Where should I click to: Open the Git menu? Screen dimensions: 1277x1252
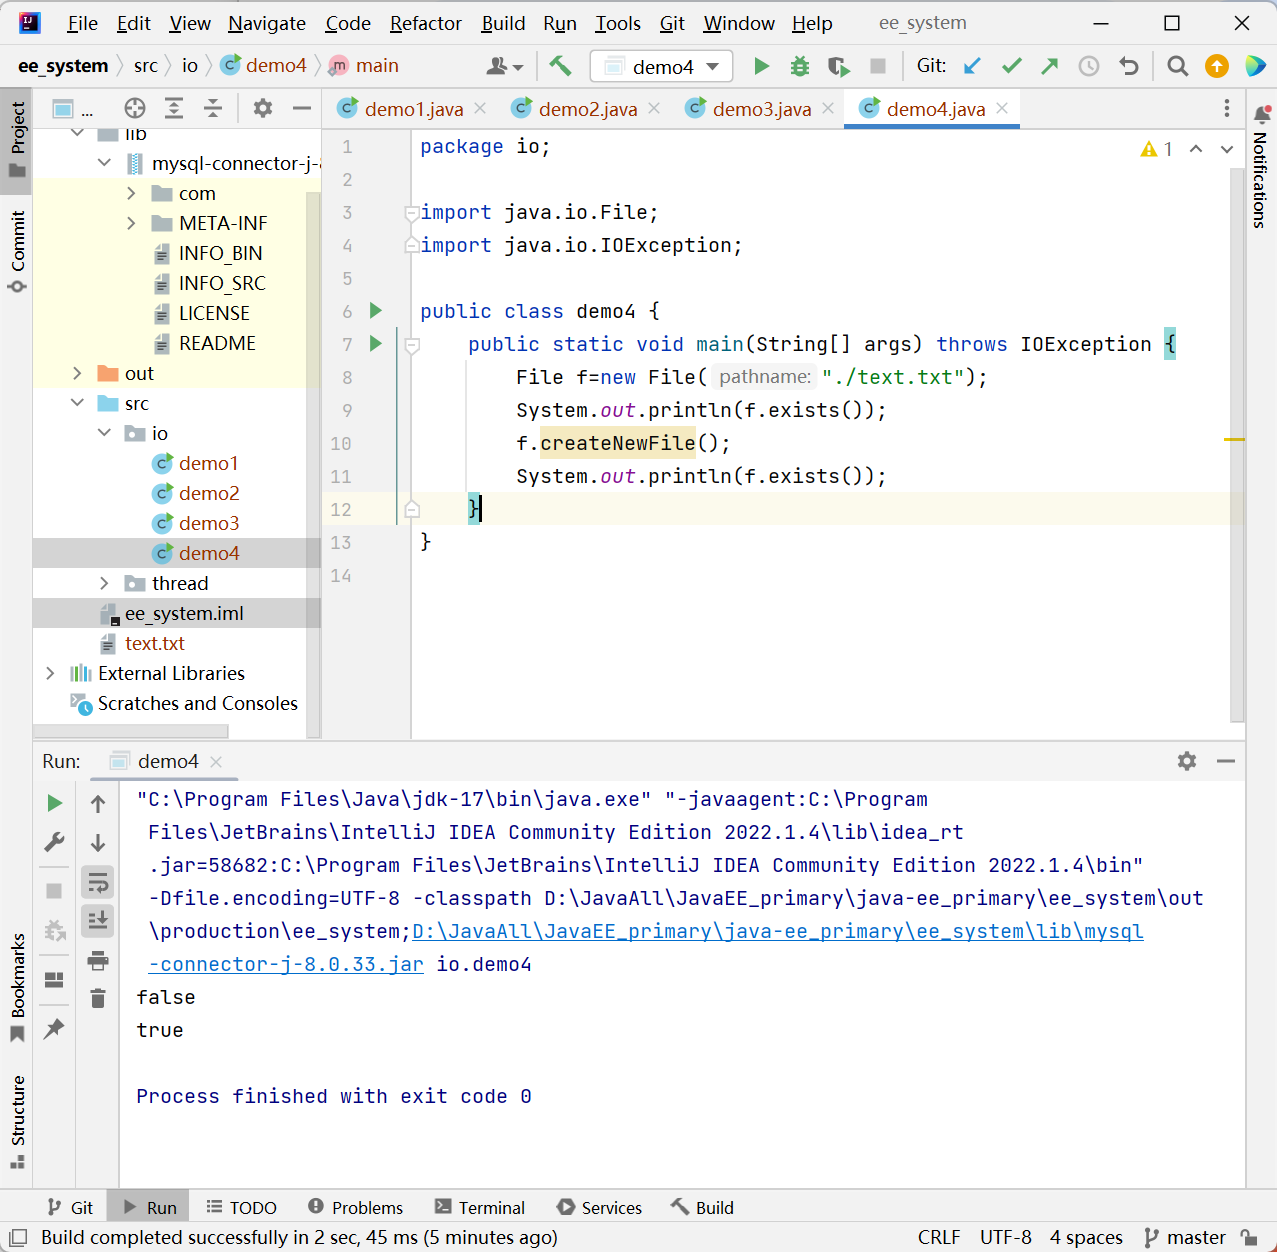(x=672, y=23)
